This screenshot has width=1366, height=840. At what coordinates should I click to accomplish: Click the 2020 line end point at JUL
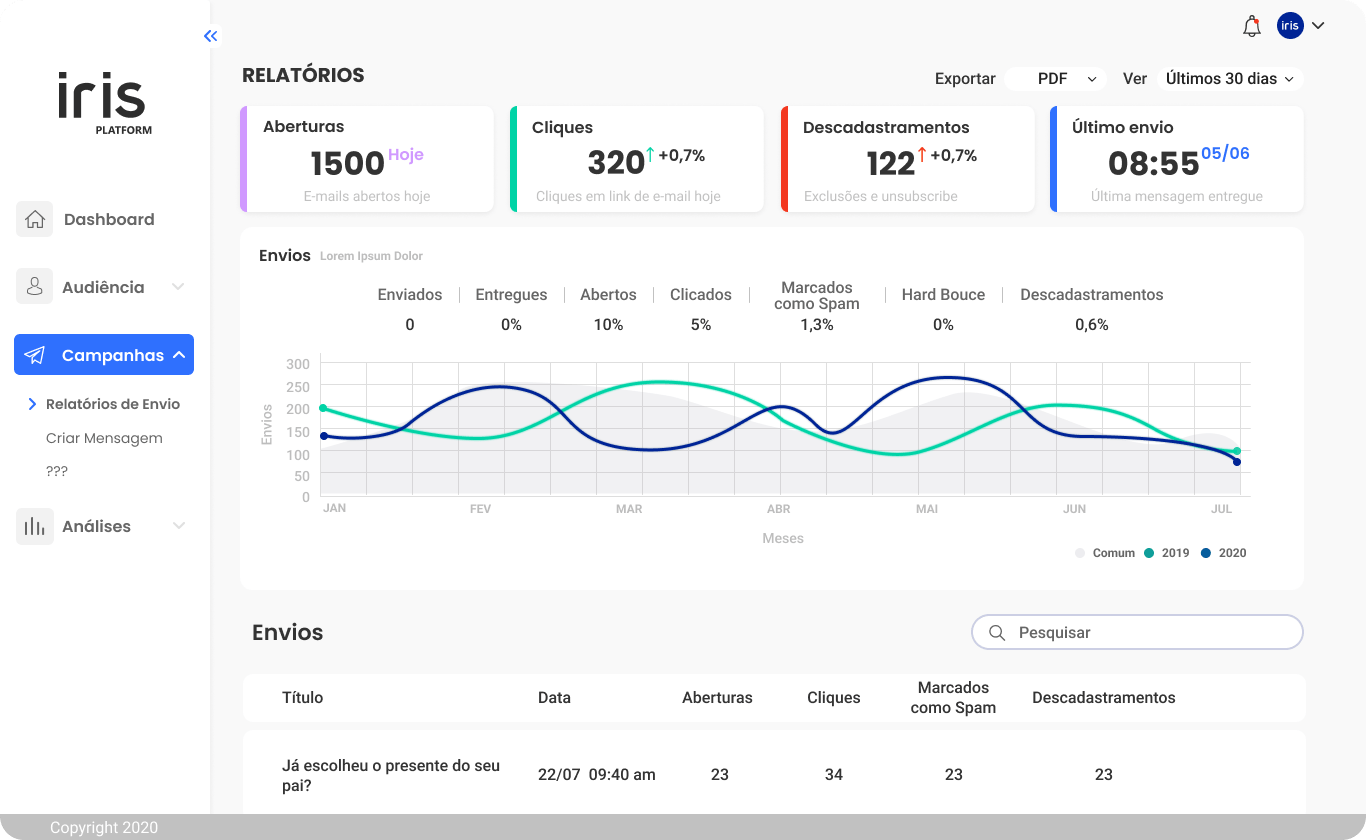click(x=1237, y=462)
